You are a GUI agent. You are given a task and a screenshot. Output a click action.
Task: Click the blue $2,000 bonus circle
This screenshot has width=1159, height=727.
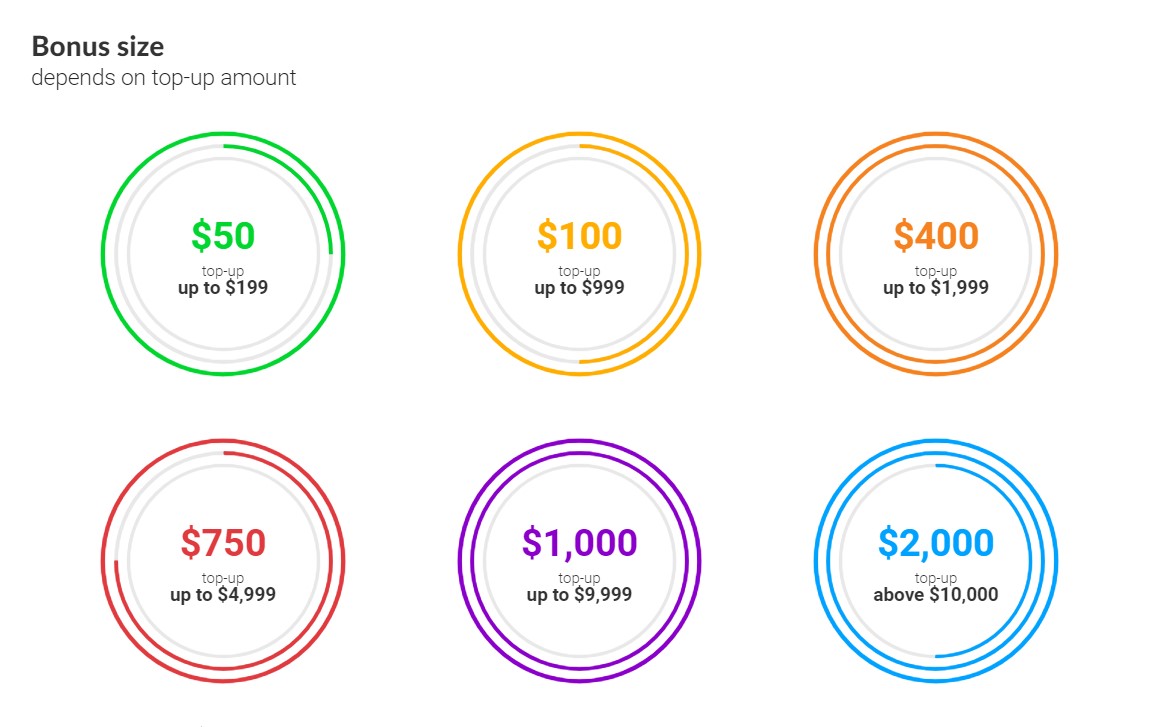(936, 561)
